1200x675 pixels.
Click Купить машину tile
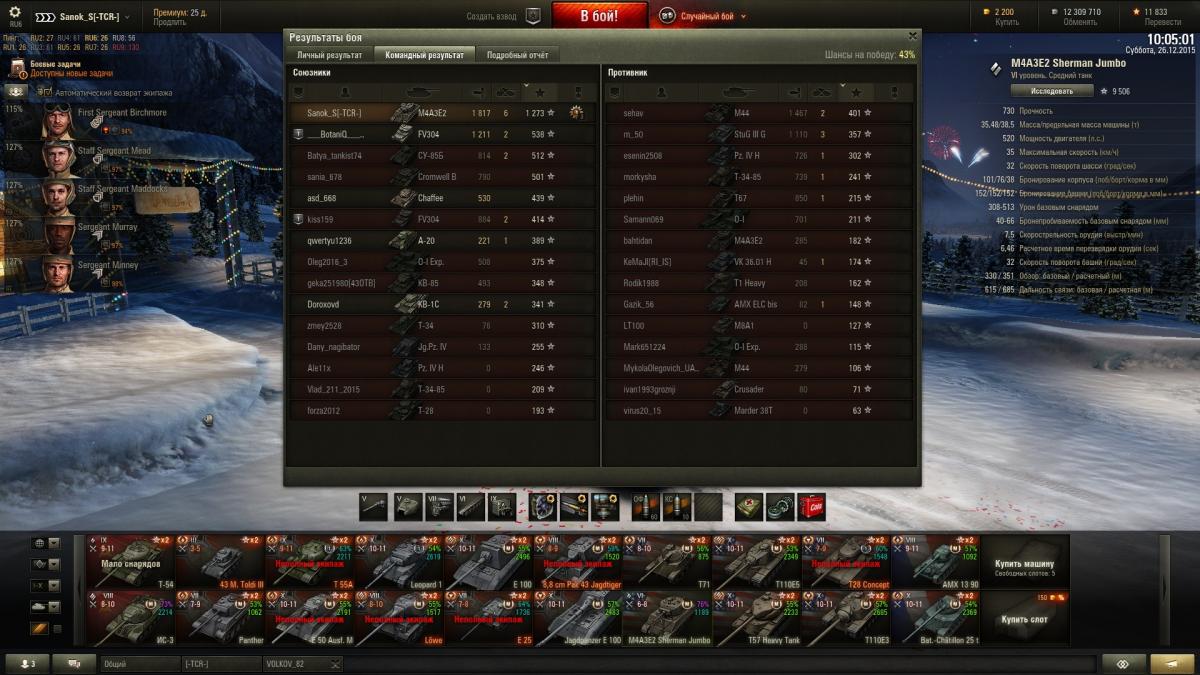pyautogui.click(x=1025, y=562)
